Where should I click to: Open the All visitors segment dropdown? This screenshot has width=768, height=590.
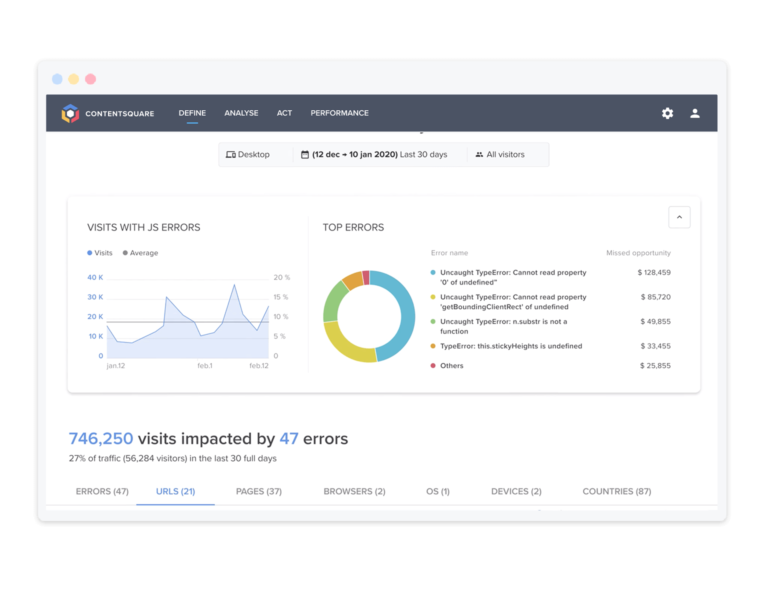click(505, 155)
